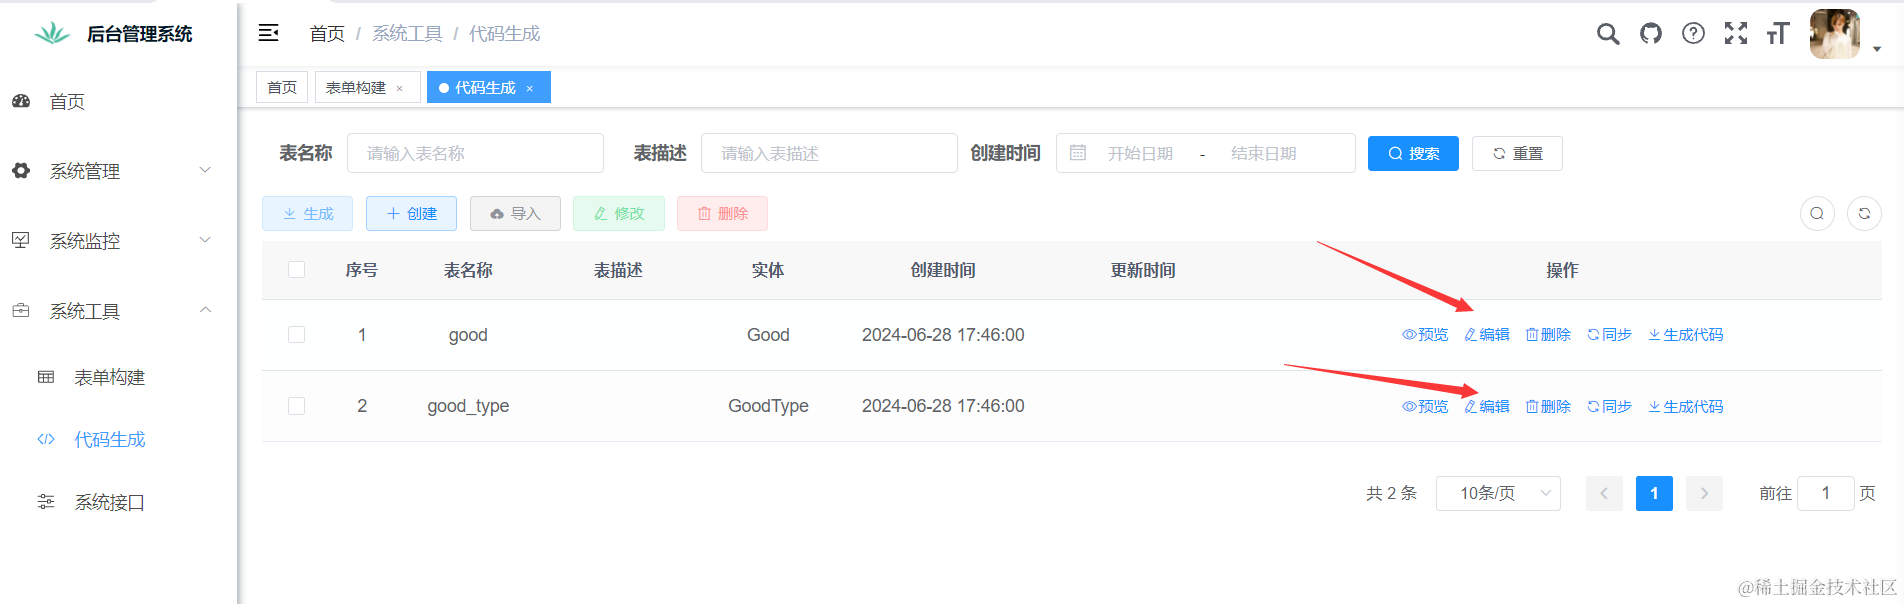Open the GitHub source link icon
This screenshot has height=604, width=1904.
[1651, 34]
